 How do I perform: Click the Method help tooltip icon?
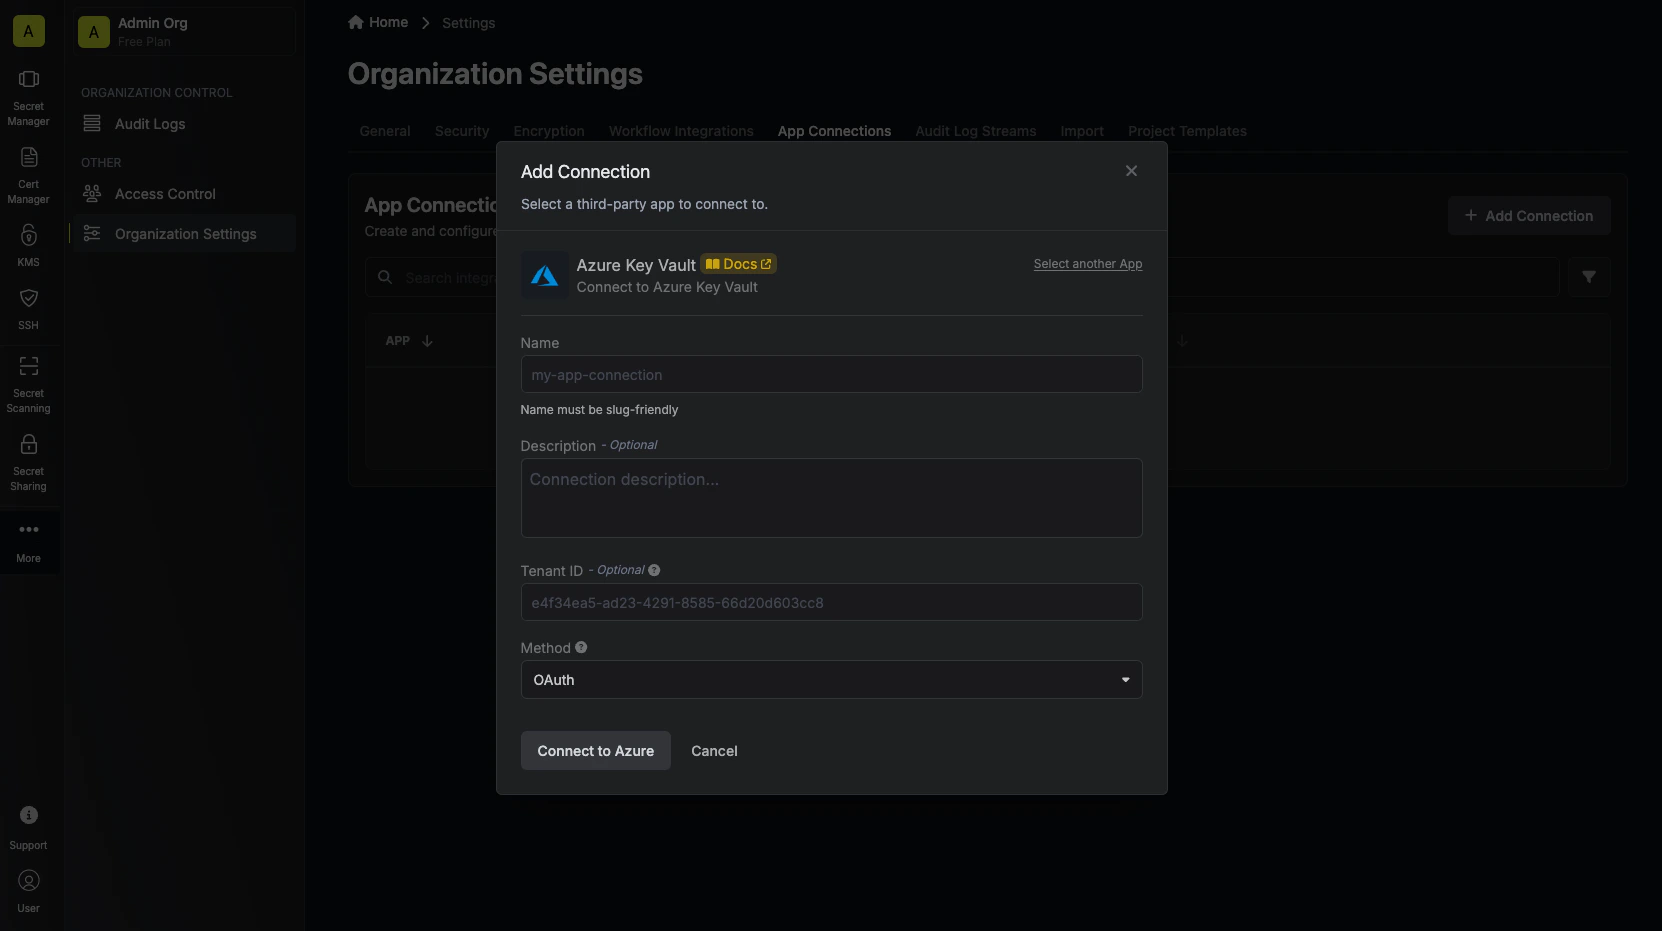[x=581, y=647]
